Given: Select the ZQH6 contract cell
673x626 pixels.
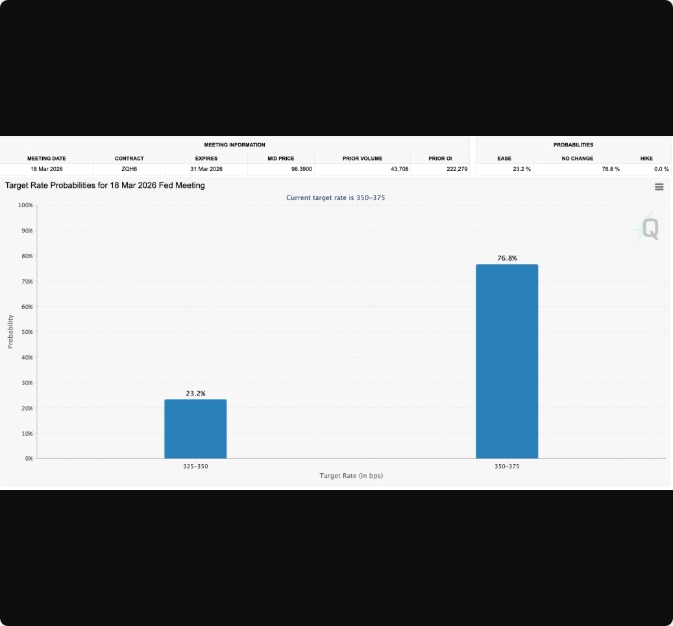Looking at the screenshot, I should click(x=129, y=169).
